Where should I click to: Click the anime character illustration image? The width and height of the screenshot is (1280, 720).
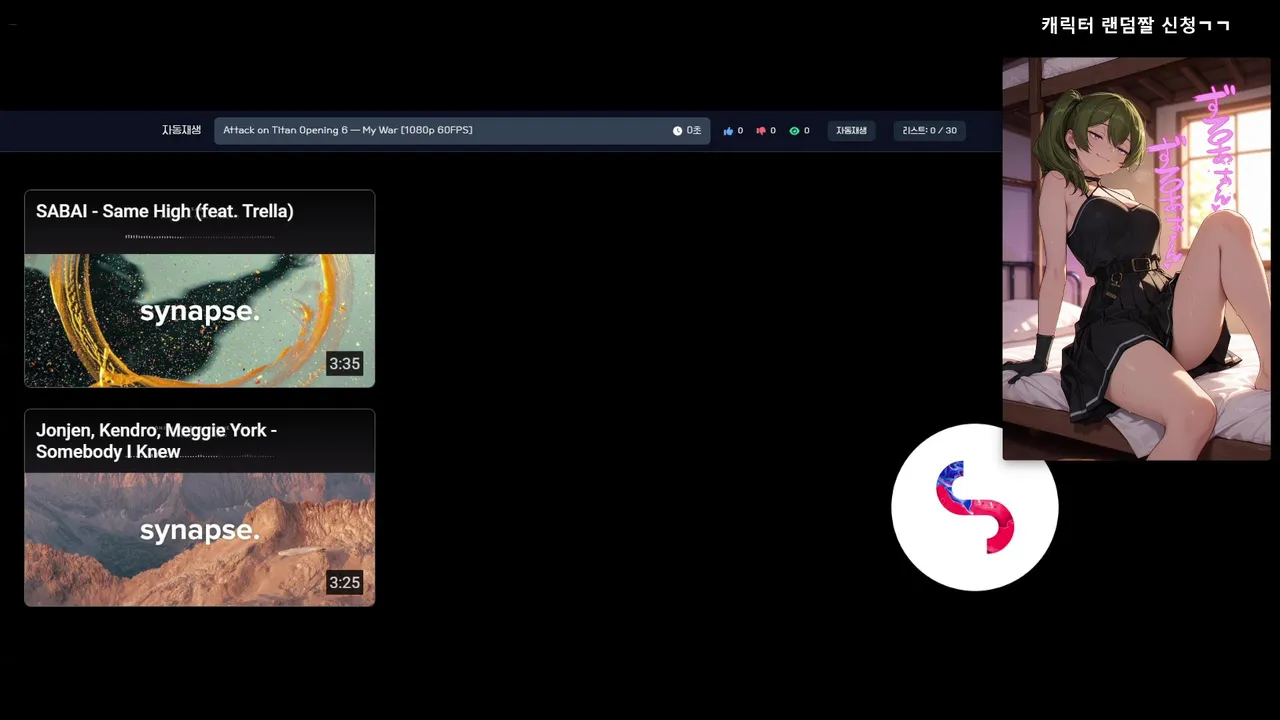[1136, 259]
